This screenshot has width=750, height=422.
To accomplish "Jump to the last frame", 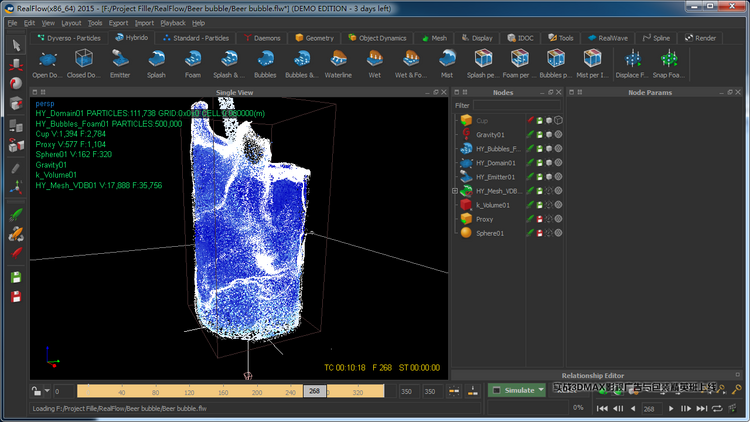I will 702,408.
